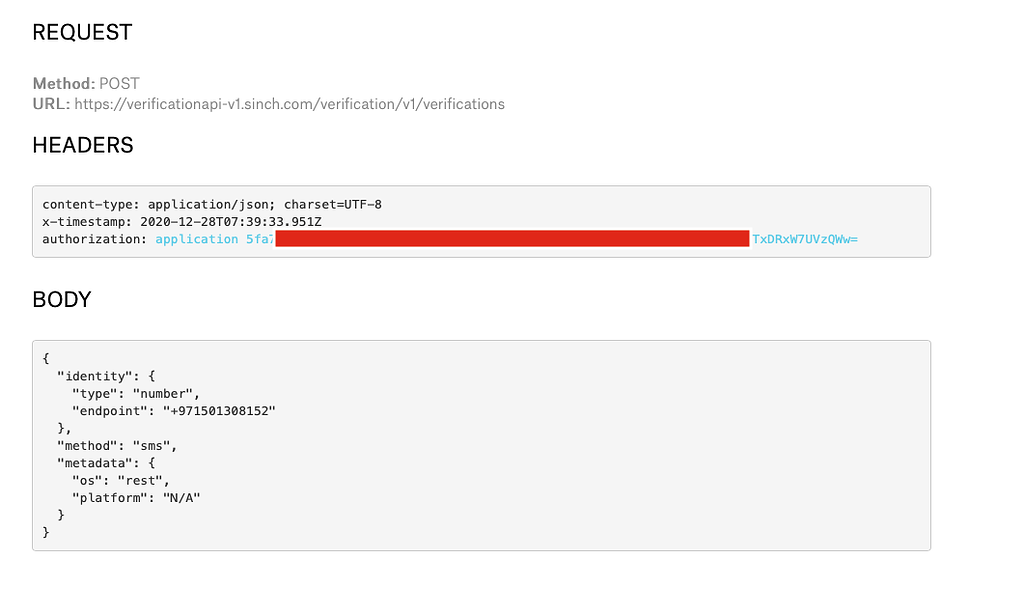This screenshot has width=1024, height=614.
Task: Click the content-type header line
Action: (x=212, y=204)
